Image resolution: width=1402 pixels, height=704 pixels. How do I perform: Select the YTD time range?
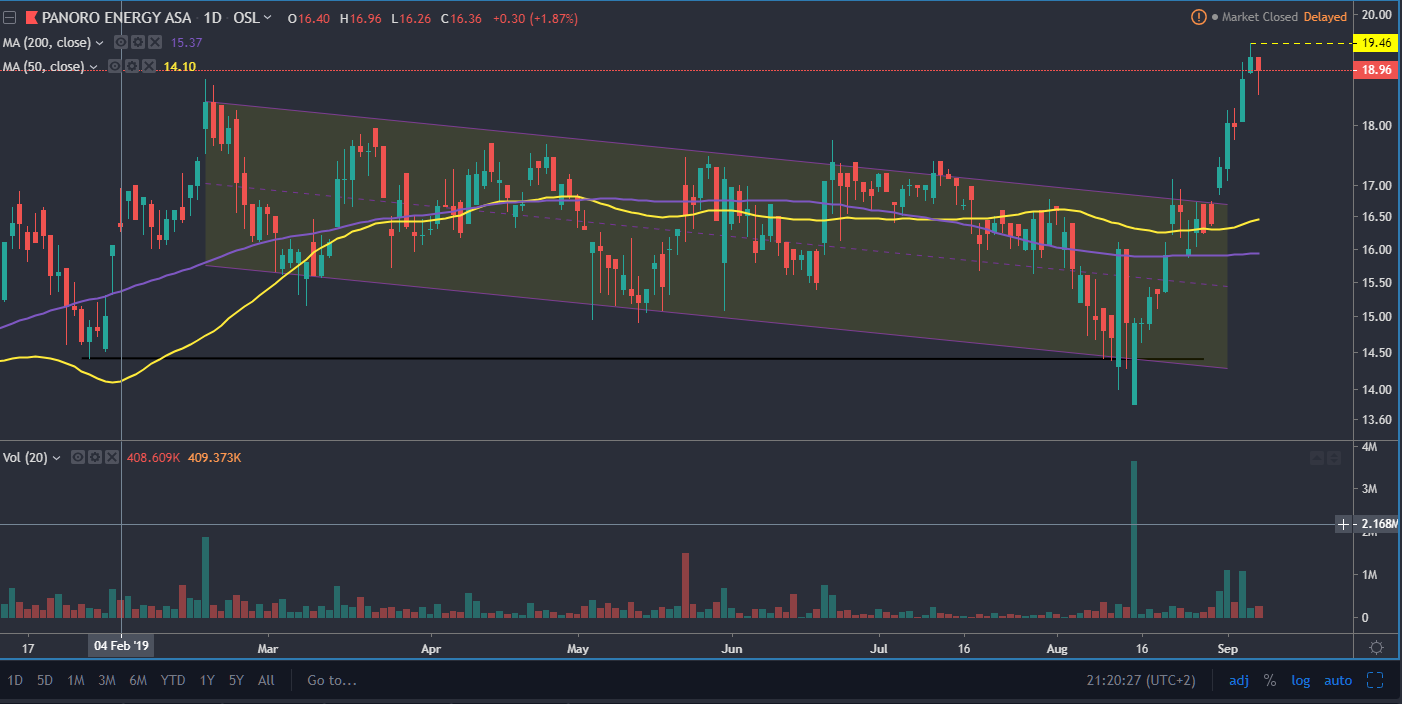pos(173,680)
